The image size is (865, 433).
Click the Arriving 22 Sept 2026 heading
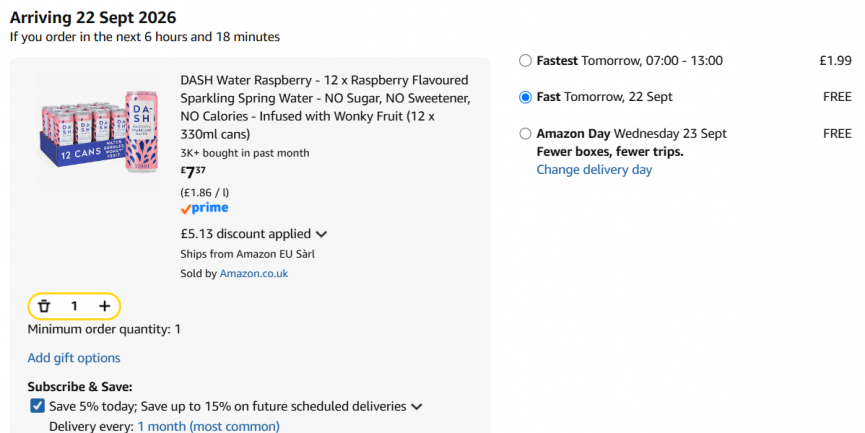(93, 18)
